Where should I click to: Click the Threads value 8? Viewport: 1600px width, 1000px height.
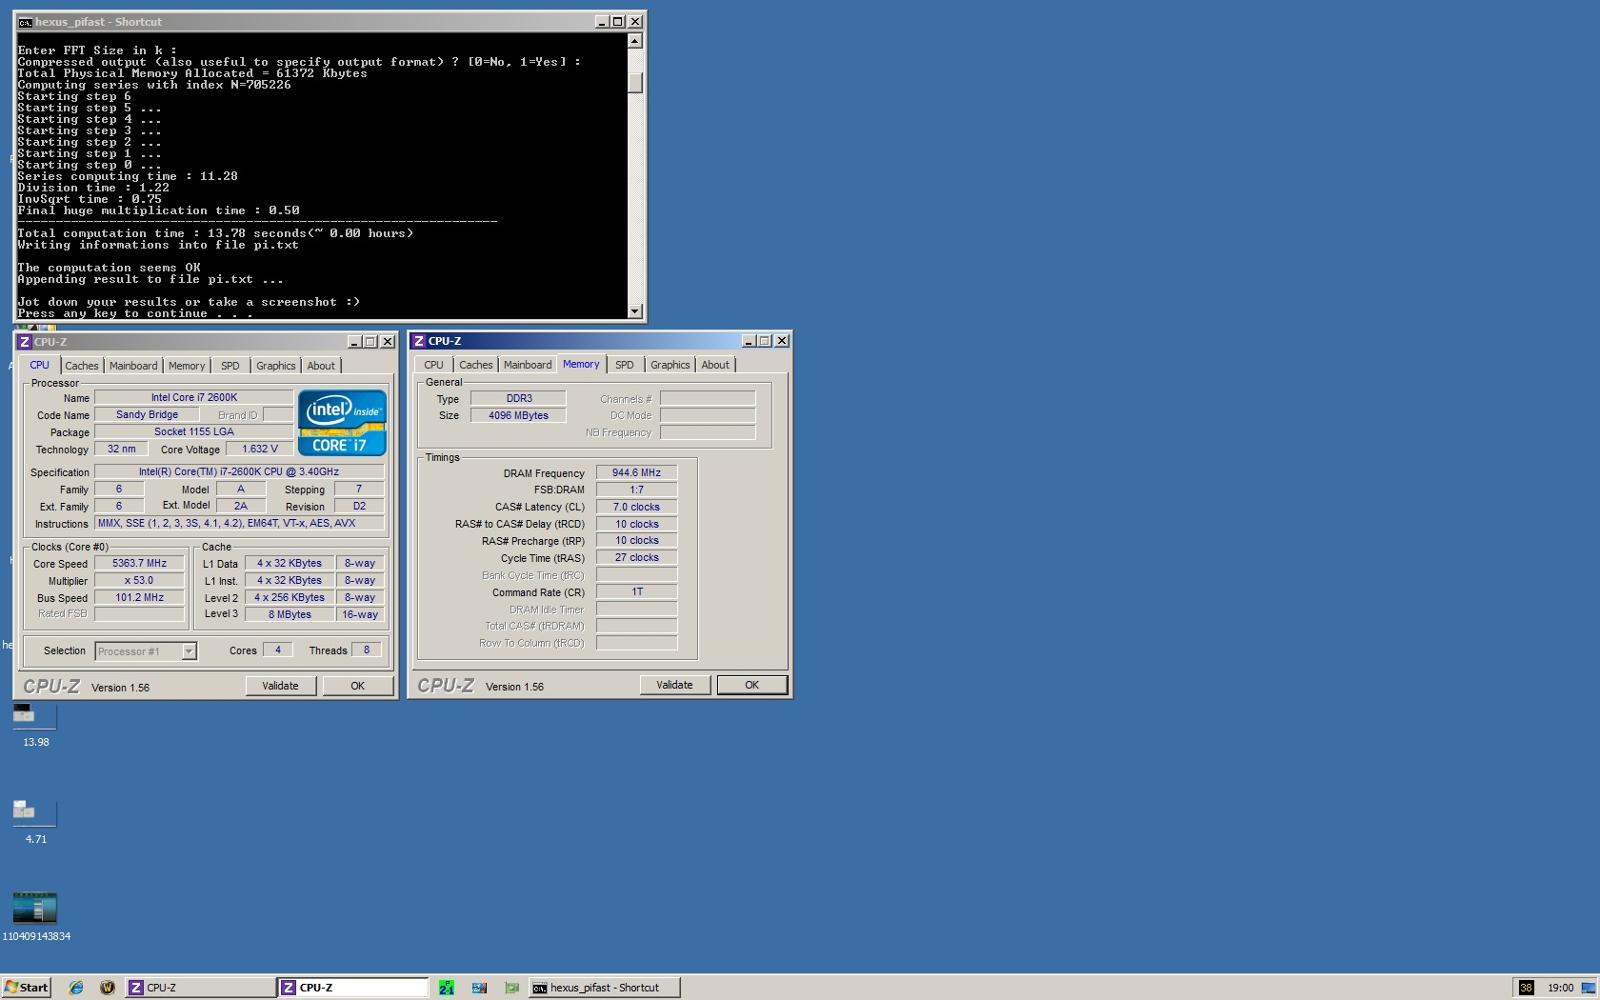[366, 650]
